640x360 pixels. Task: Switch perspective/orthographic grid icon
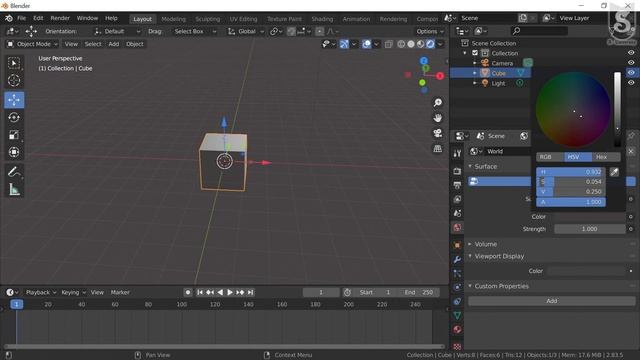438,149
